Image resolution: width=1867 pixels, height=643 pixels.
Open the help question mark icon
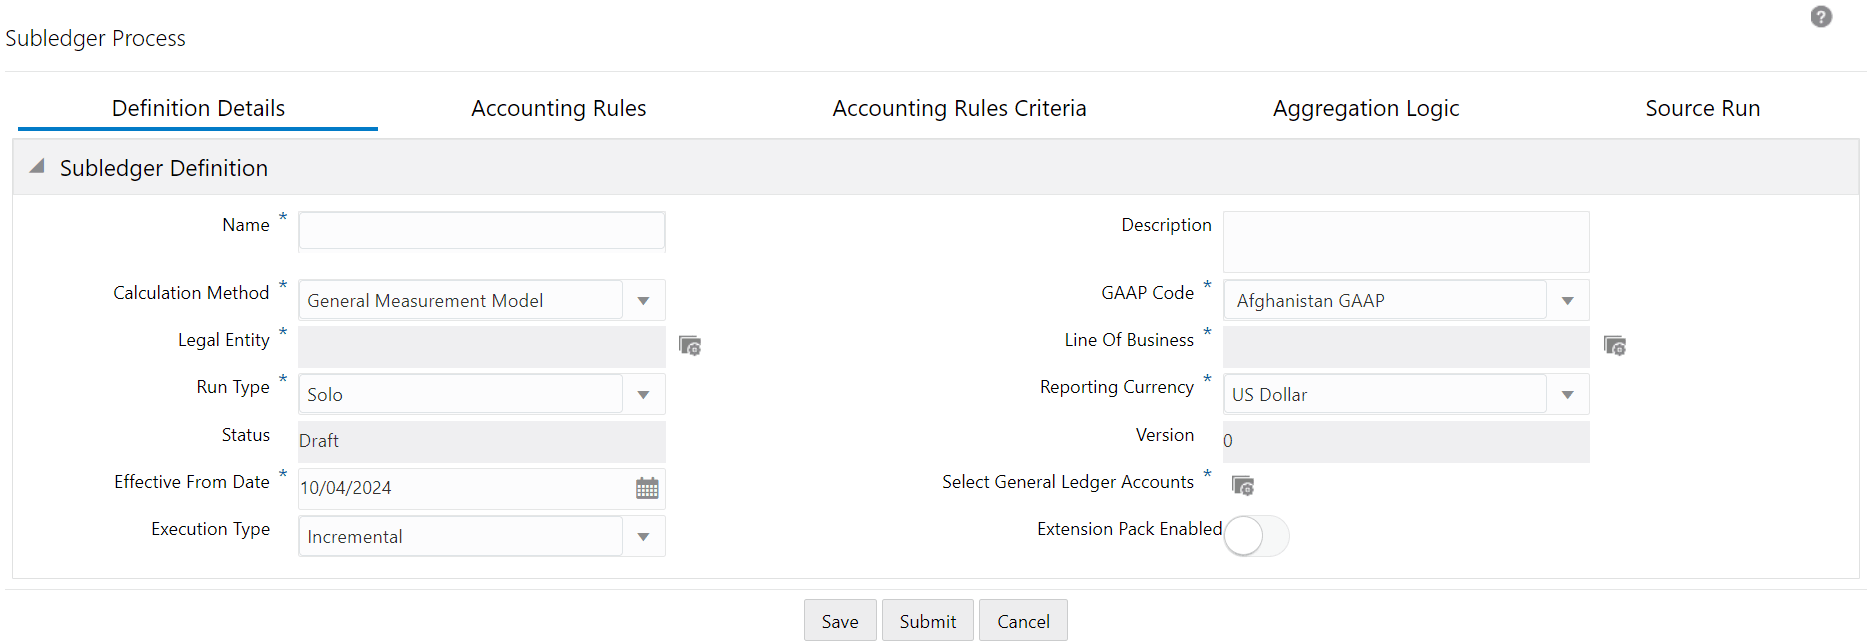(x=1821, y=17)
